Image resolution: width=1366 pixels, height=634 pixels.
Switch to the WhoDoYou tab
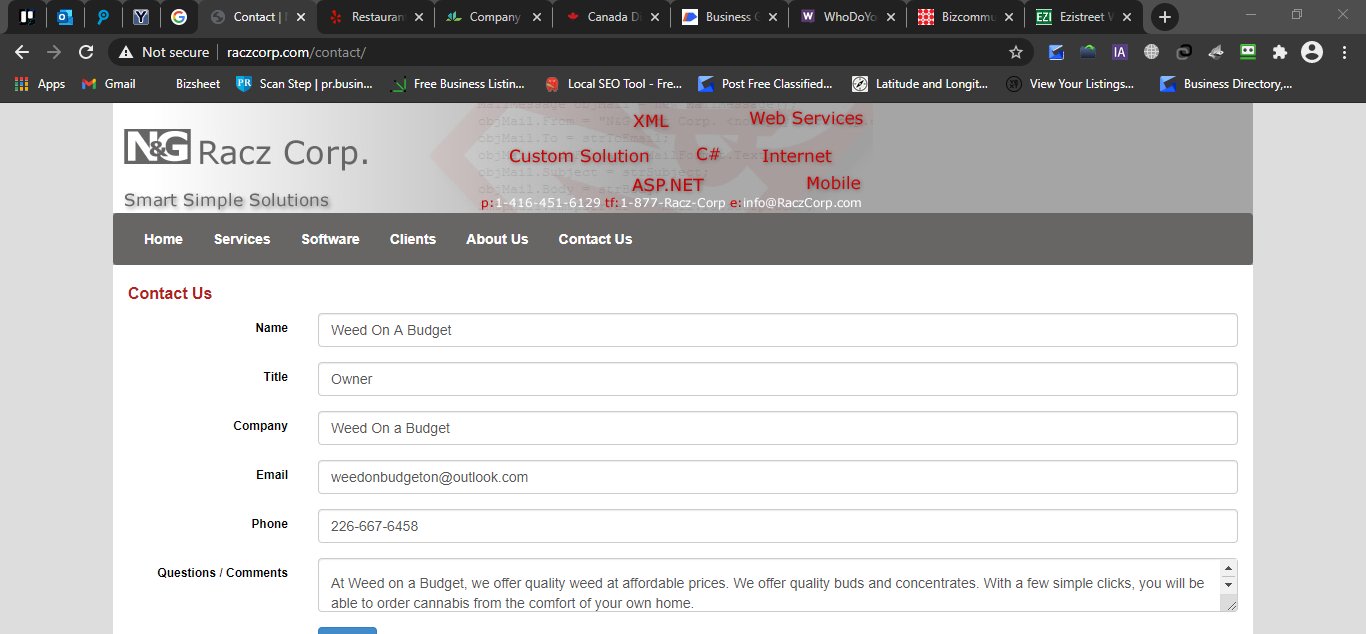coord(849,17)
